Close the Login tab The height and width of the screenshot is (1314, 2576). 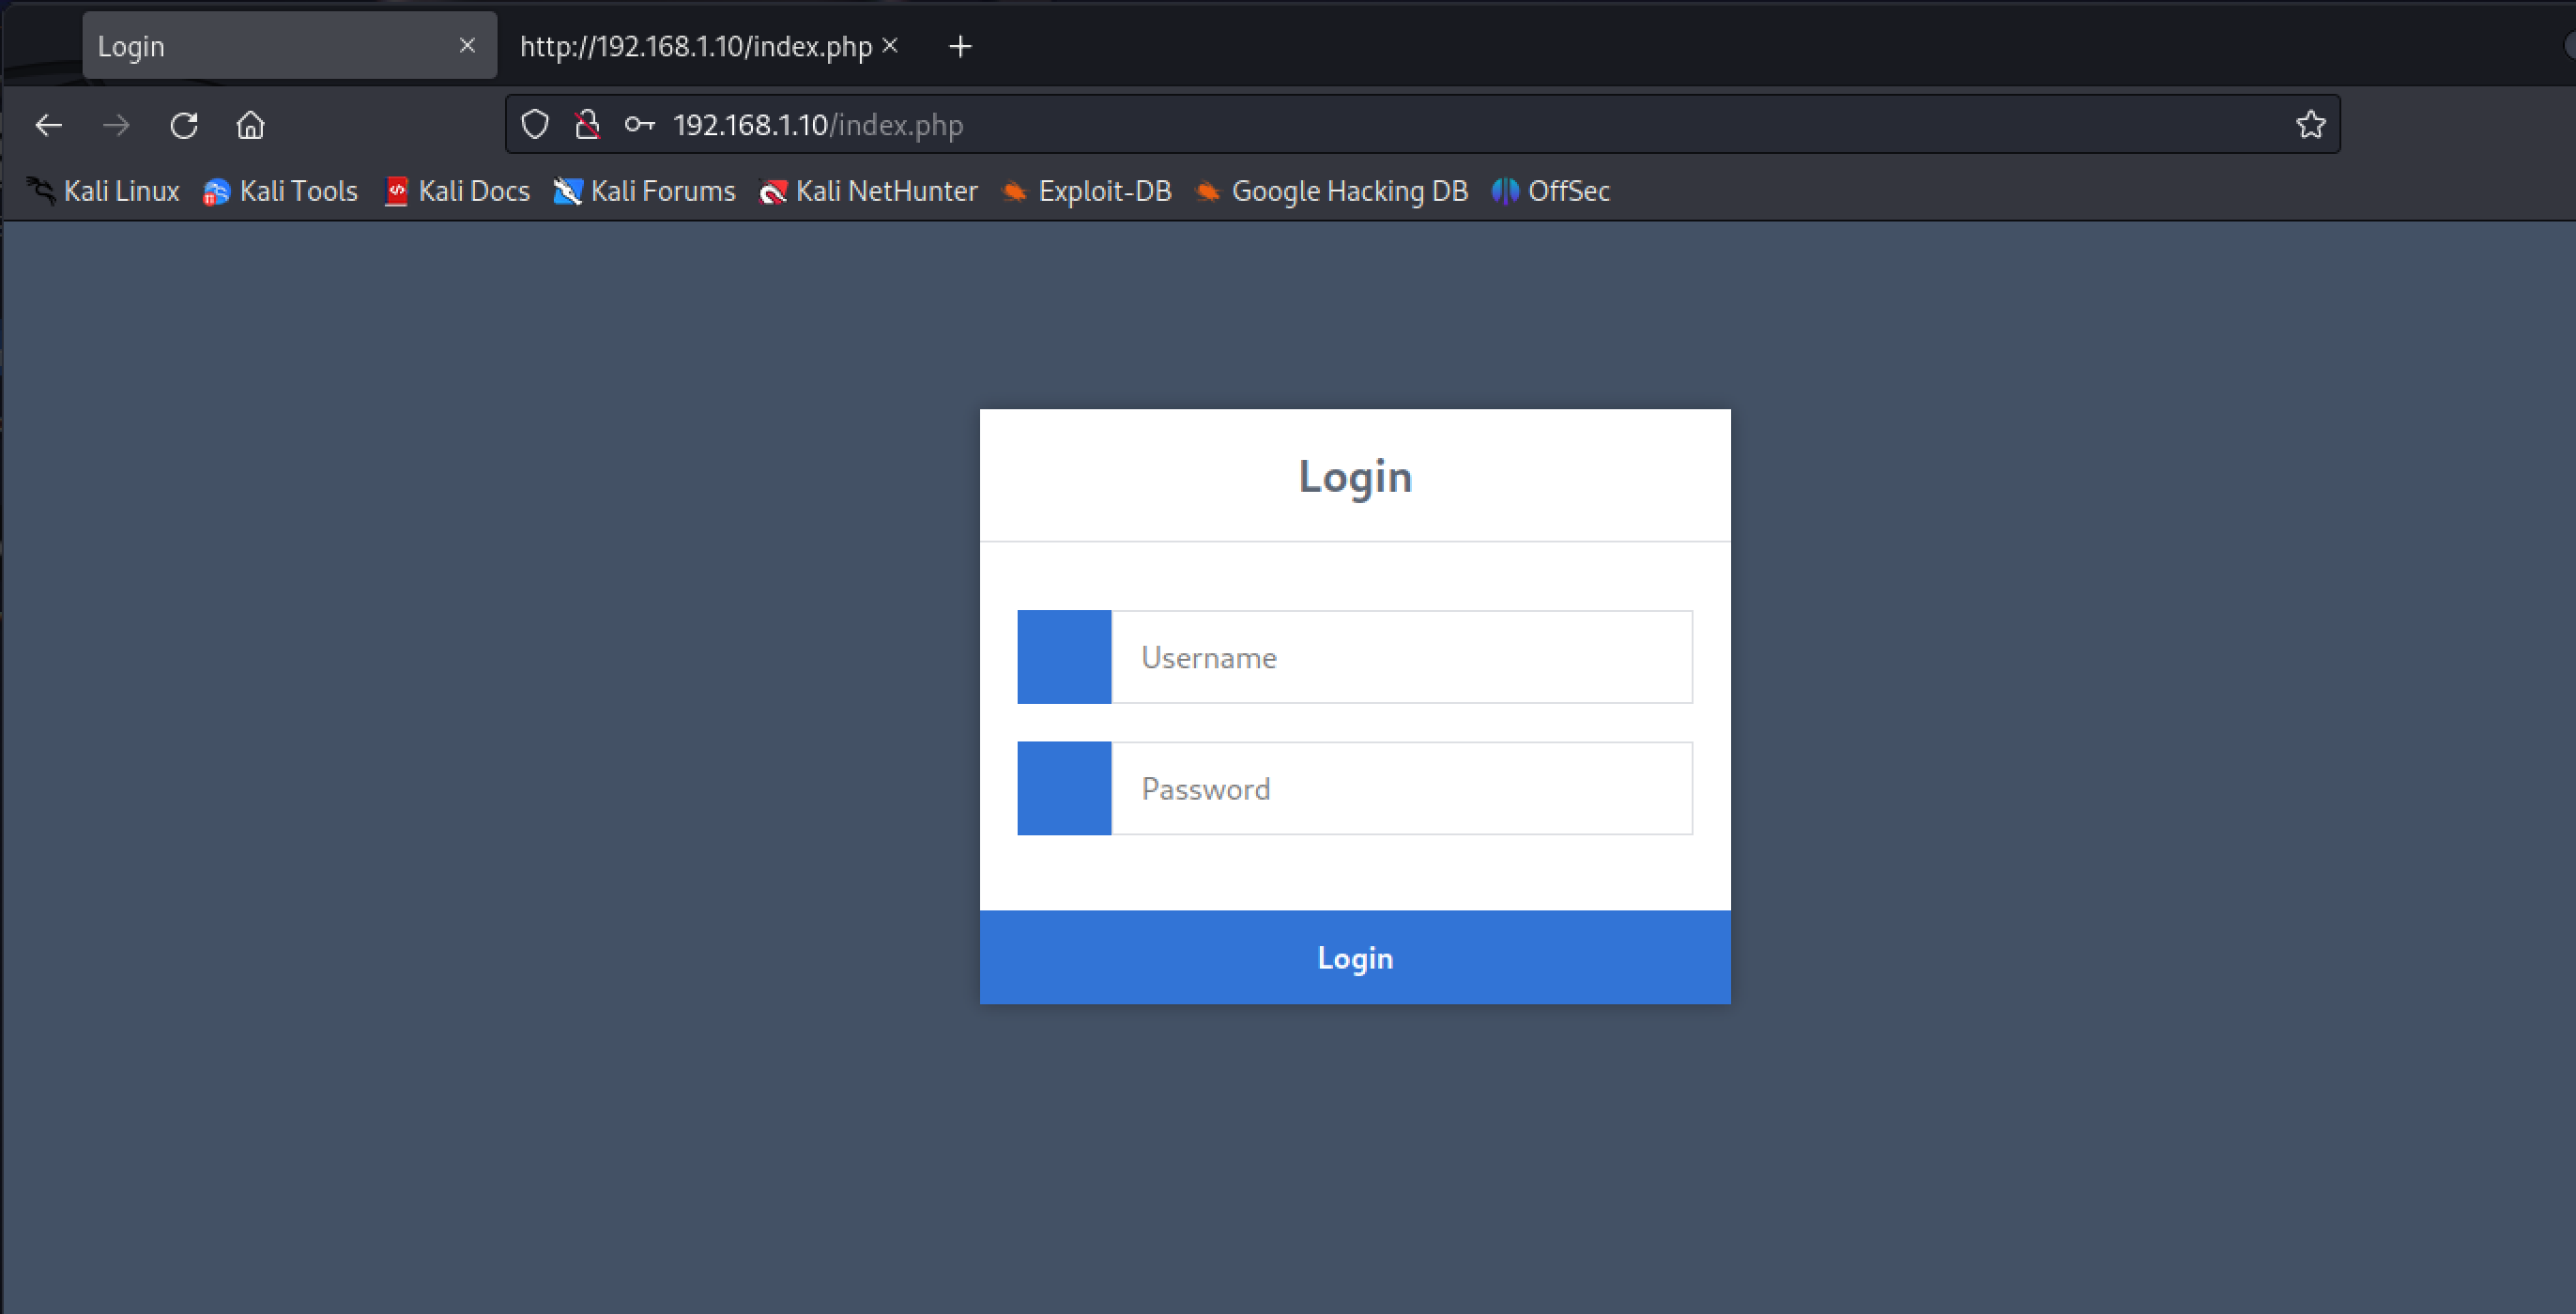(x=467, y=45)
